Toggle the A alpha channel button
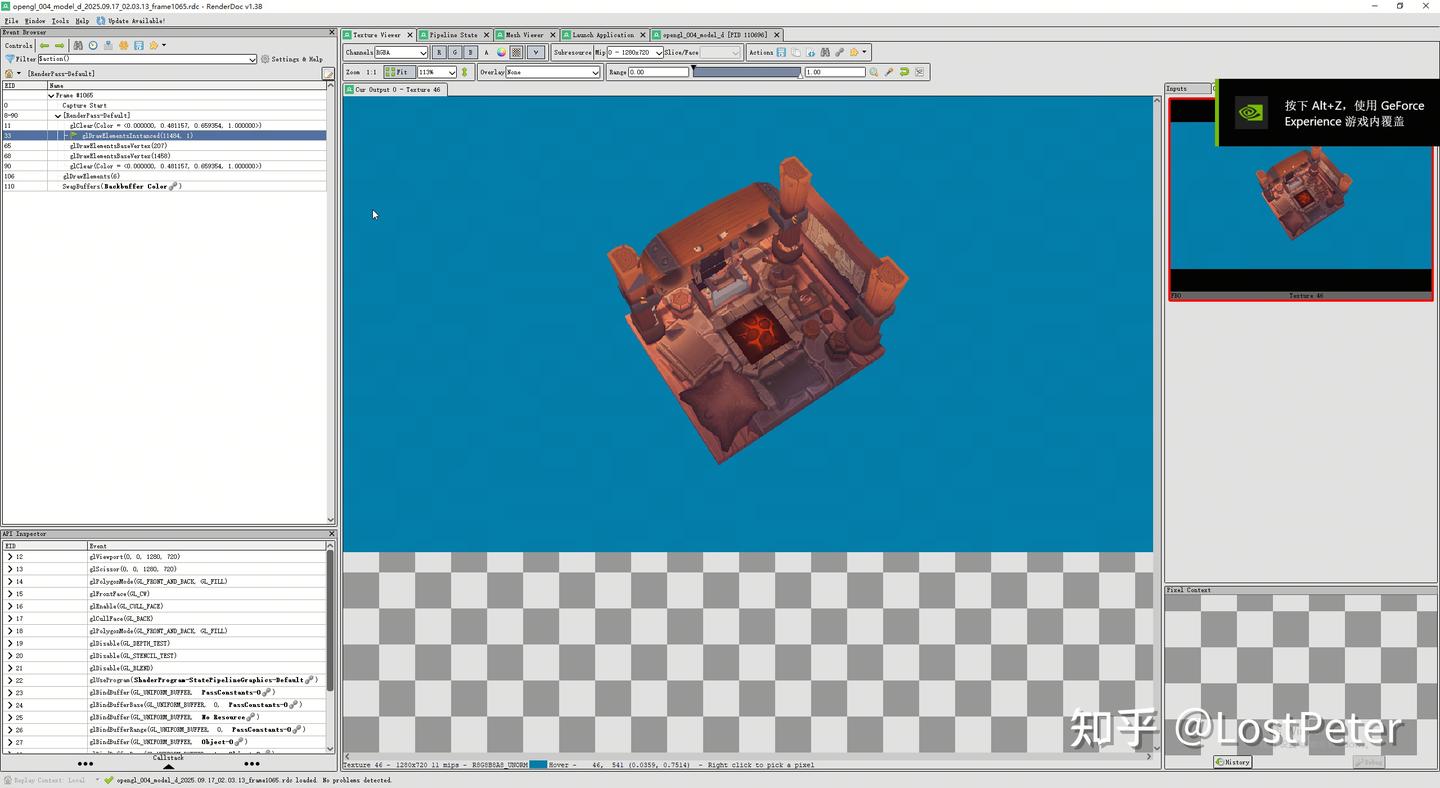The image size is (1440, 788). [486, 52]
